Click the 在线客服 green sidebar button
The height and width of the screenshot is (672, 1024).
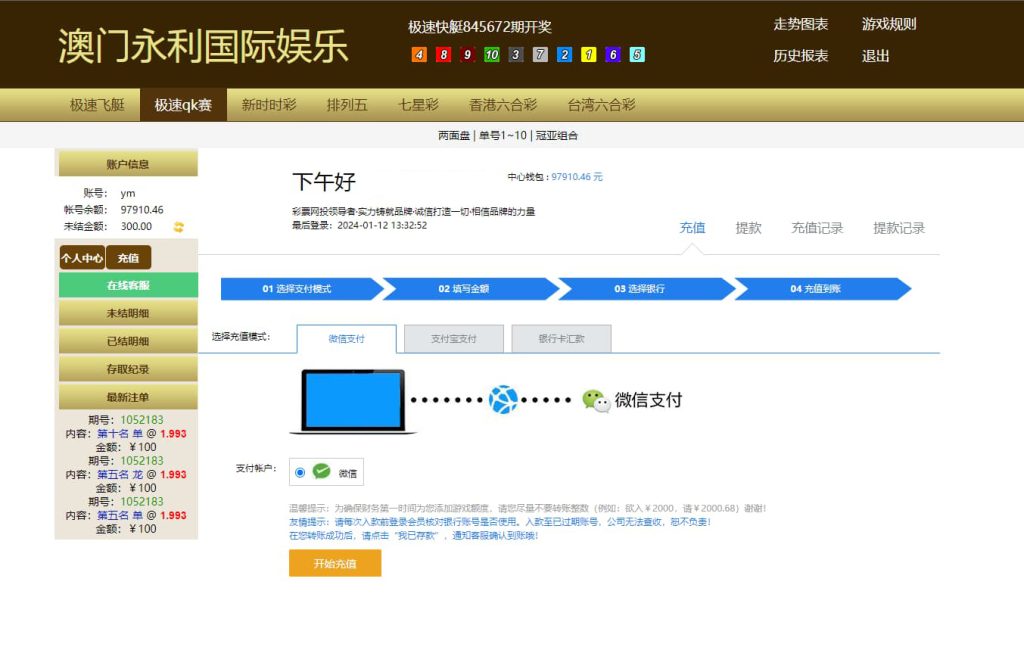pos(127,285)
